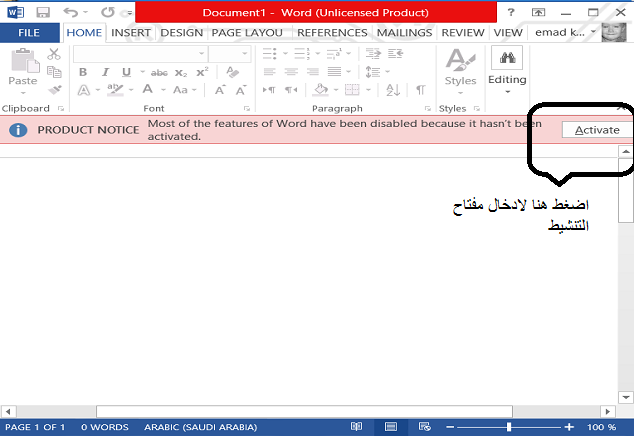
Task: Click the Ribbon Display Options icon
Action: (x=538, y=12)
